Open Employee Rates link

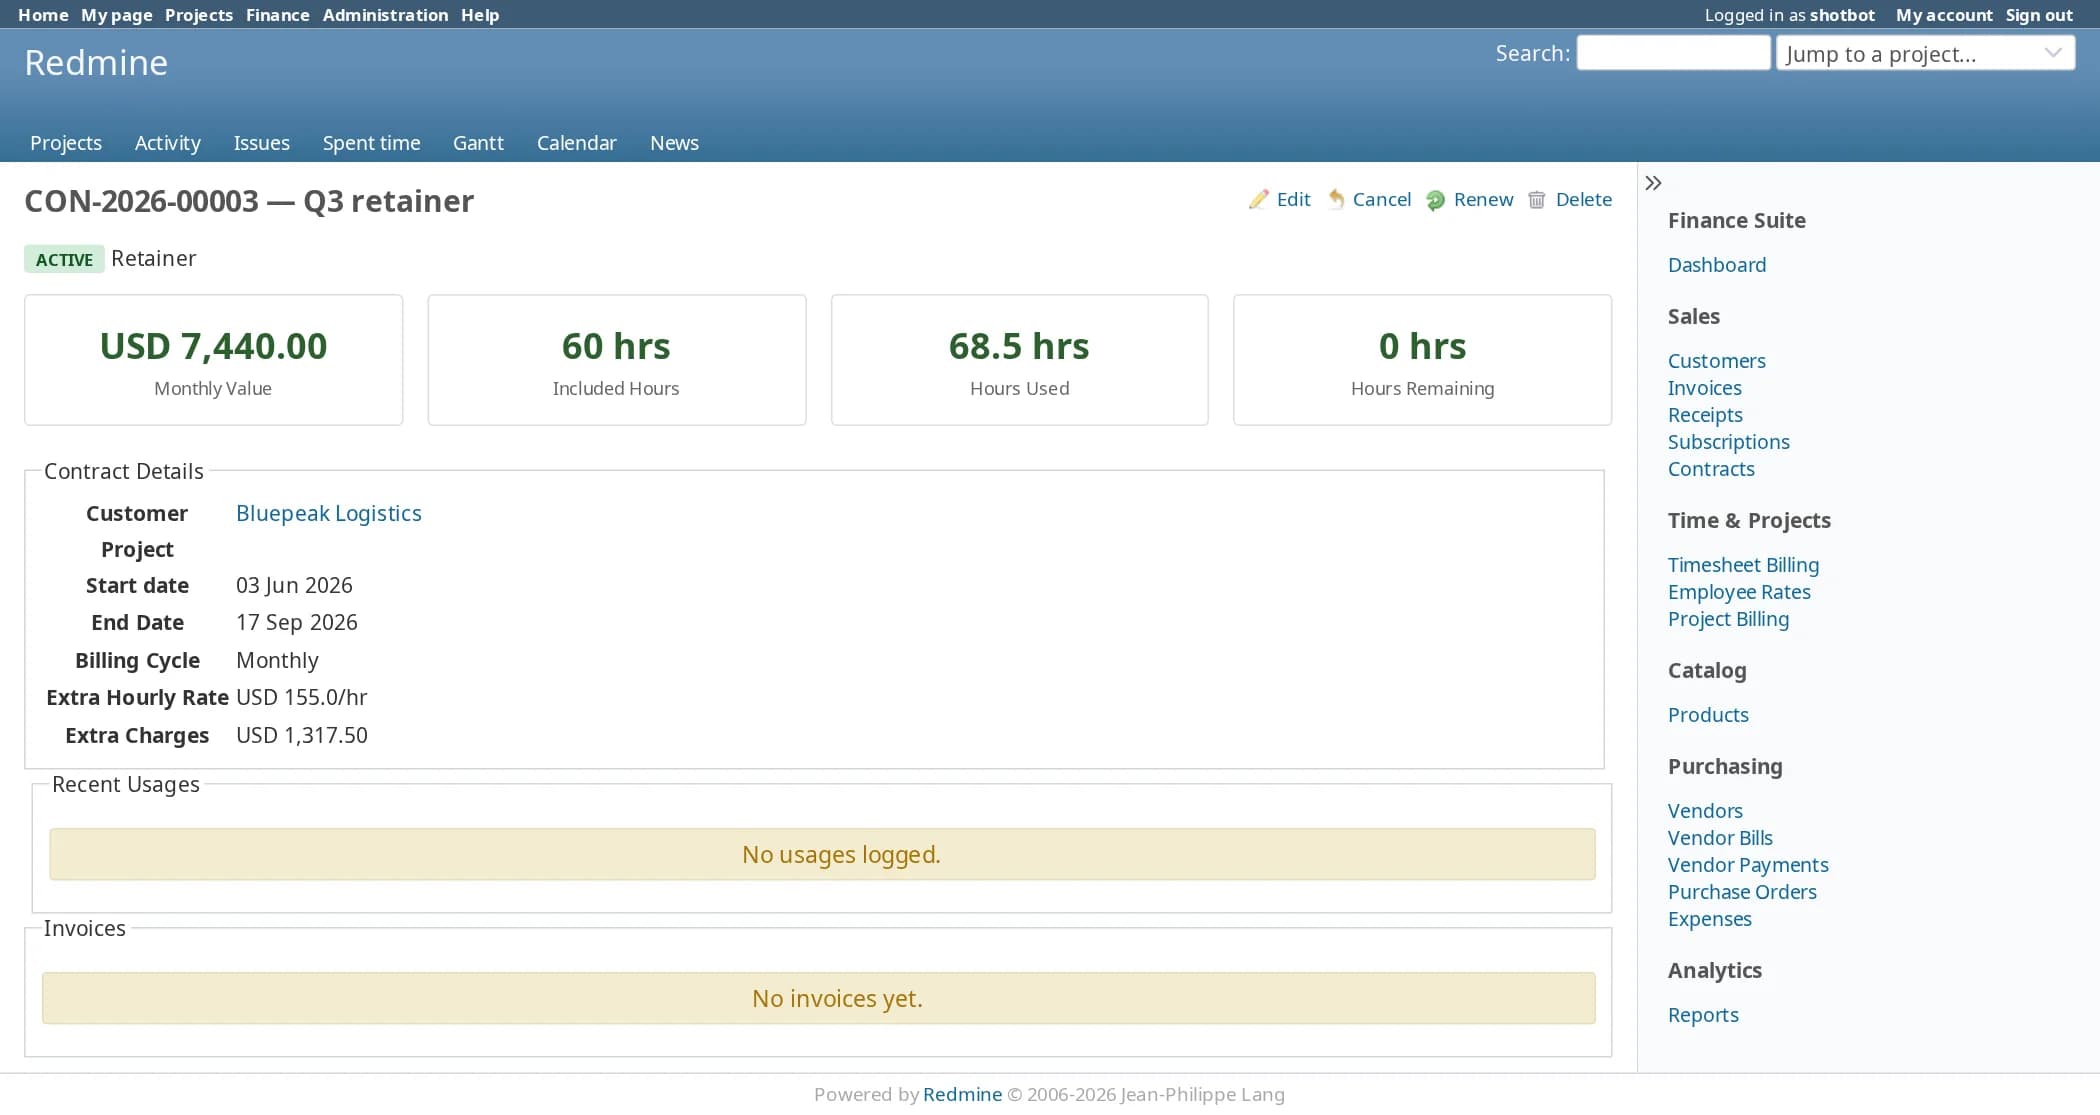coord(1739,592)
